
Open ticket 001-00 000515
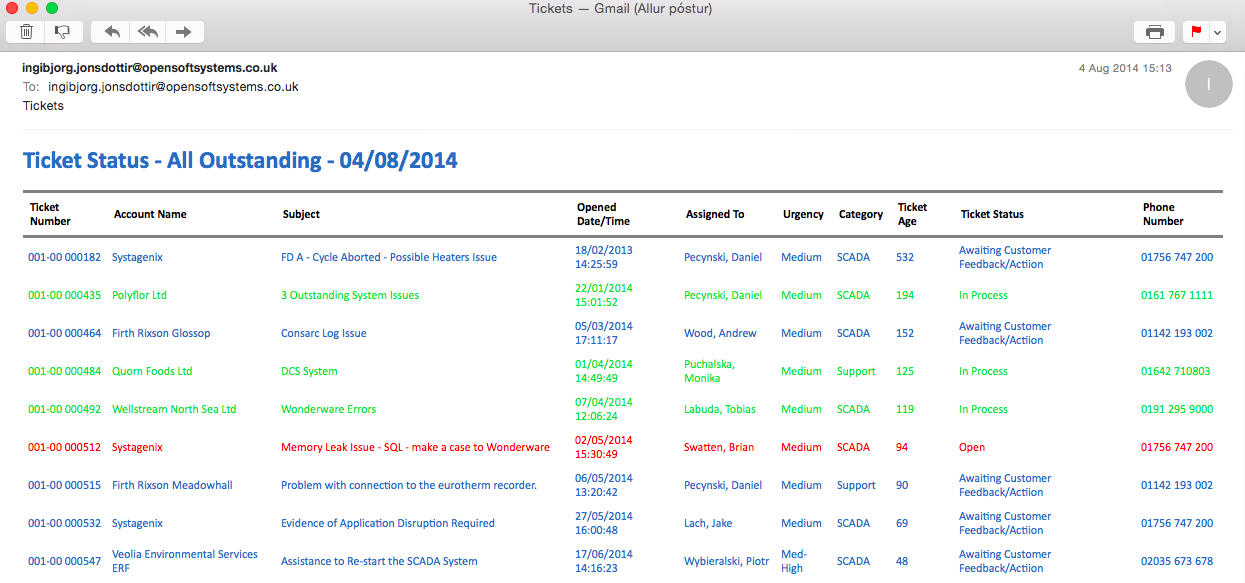(64, 485)
